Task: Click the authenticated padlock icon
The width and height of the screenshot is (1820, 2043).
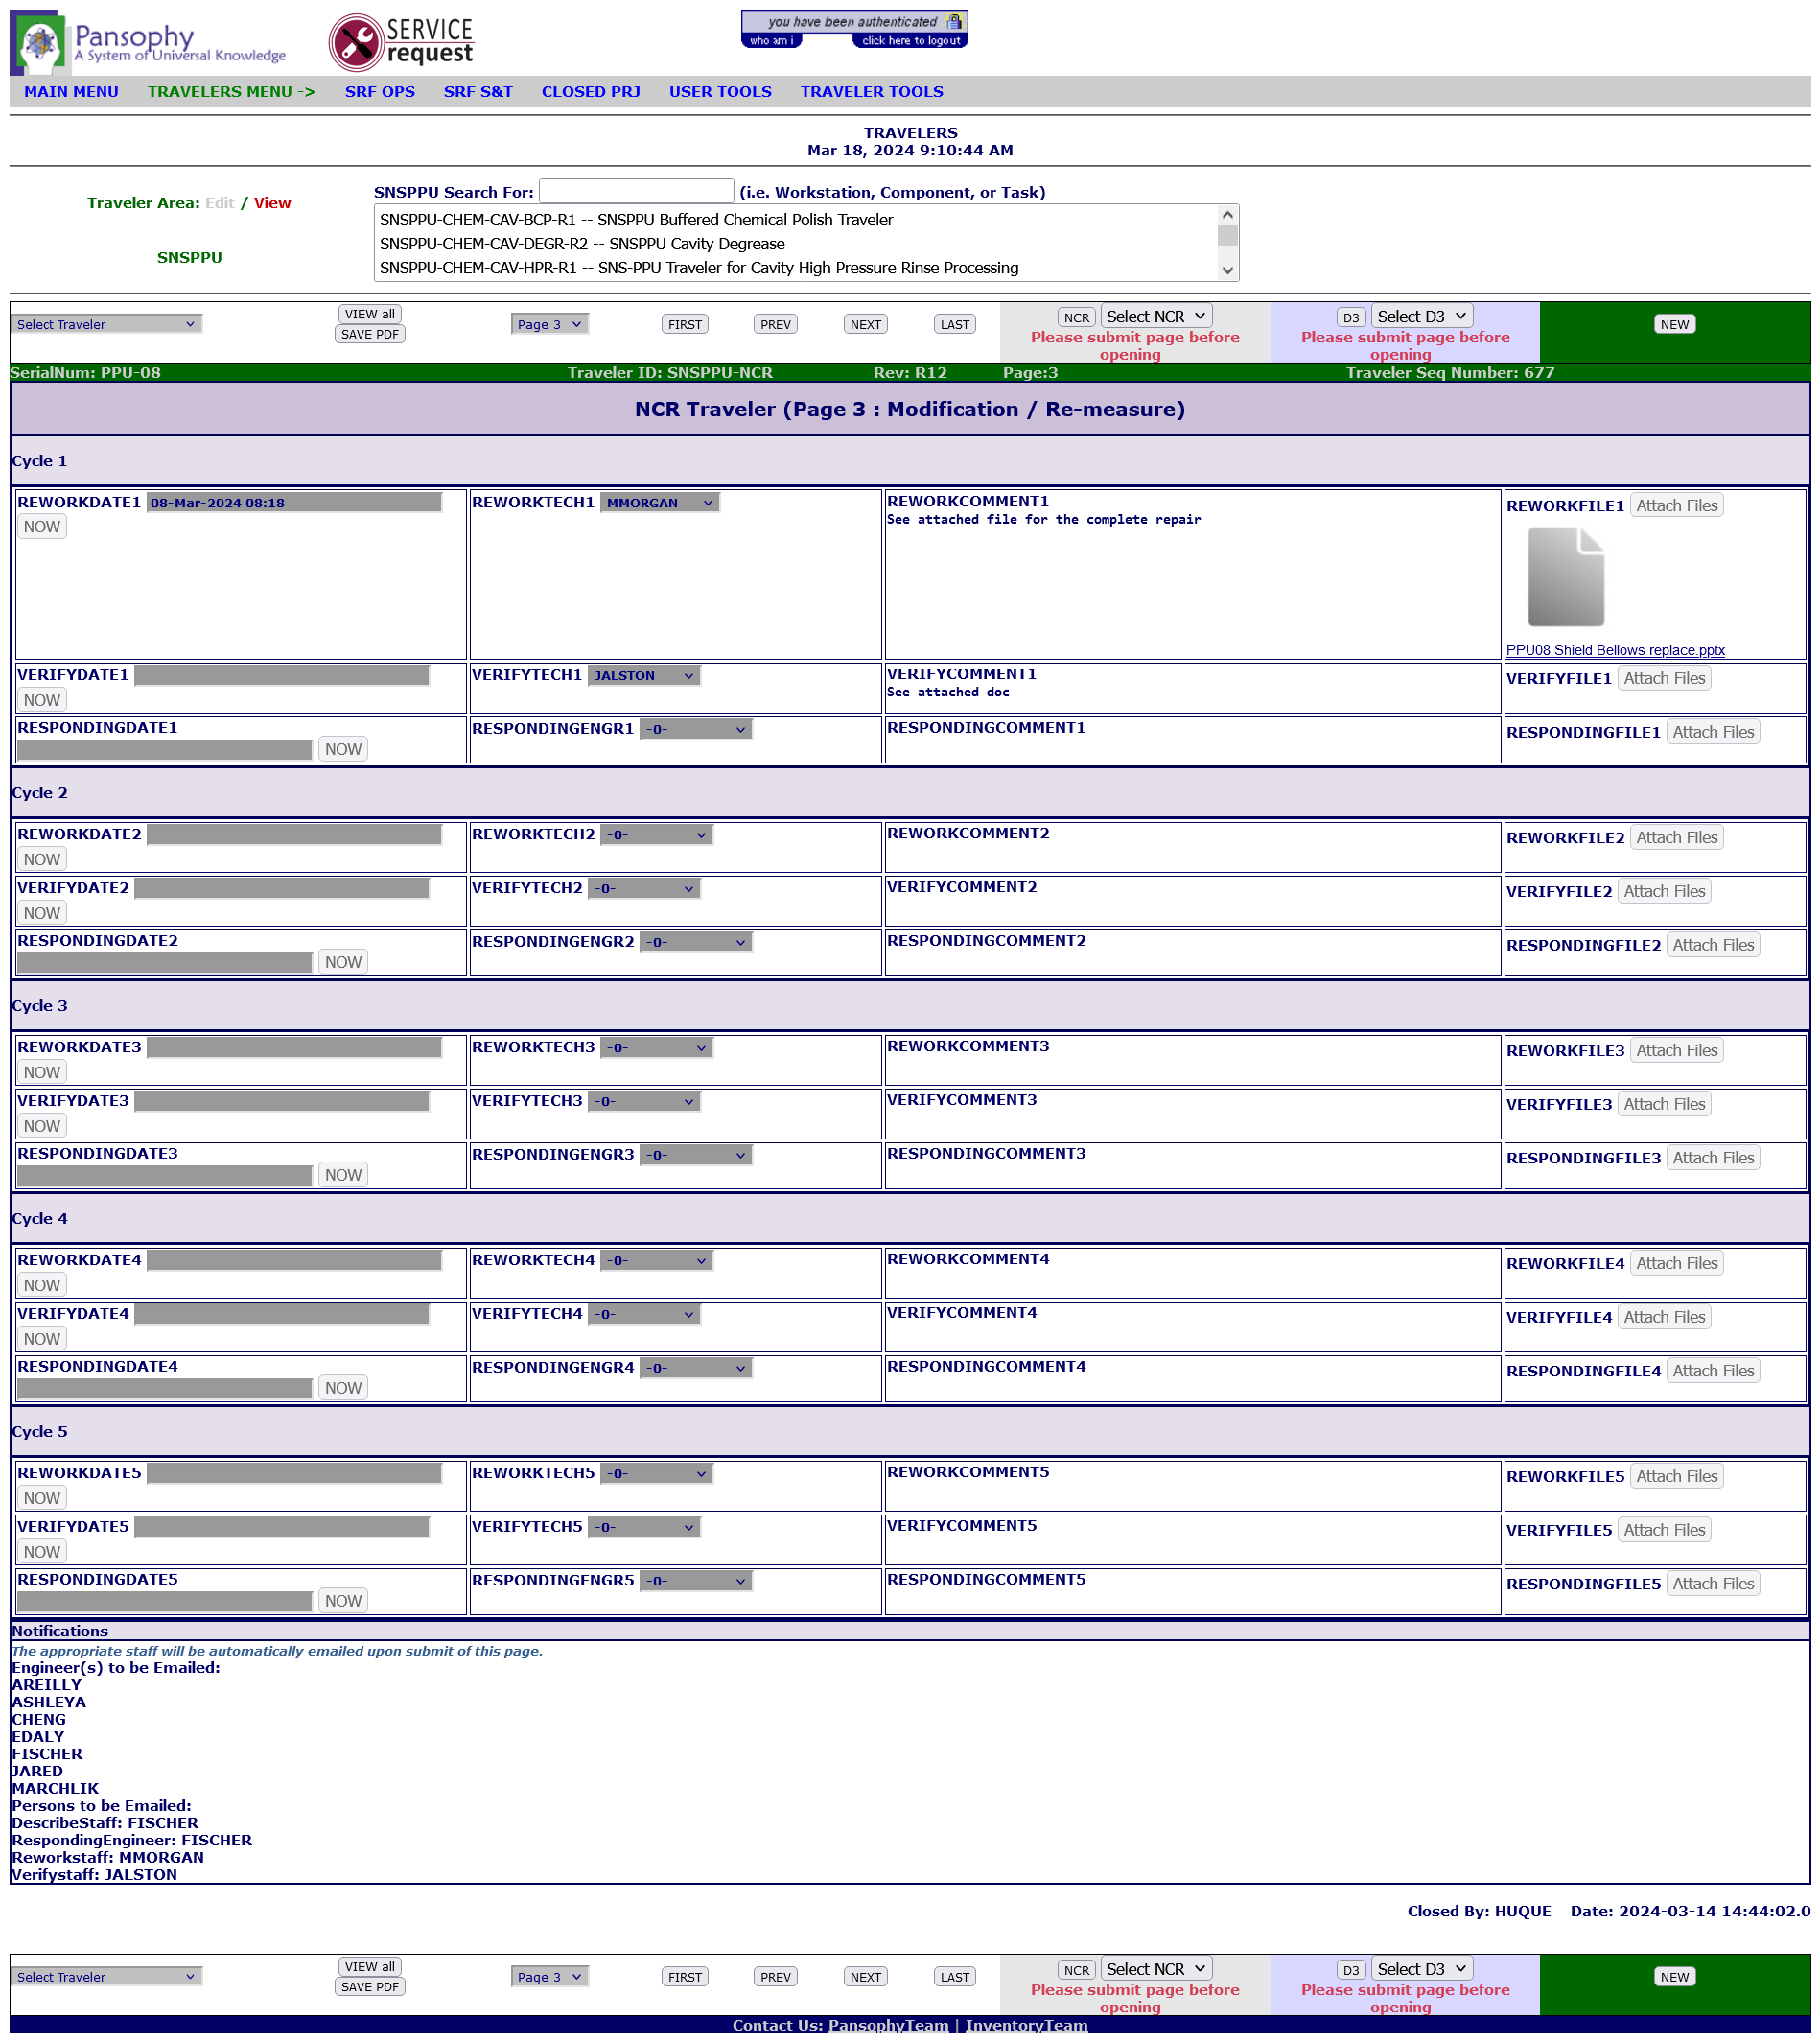Action: [x=953, y=21]
